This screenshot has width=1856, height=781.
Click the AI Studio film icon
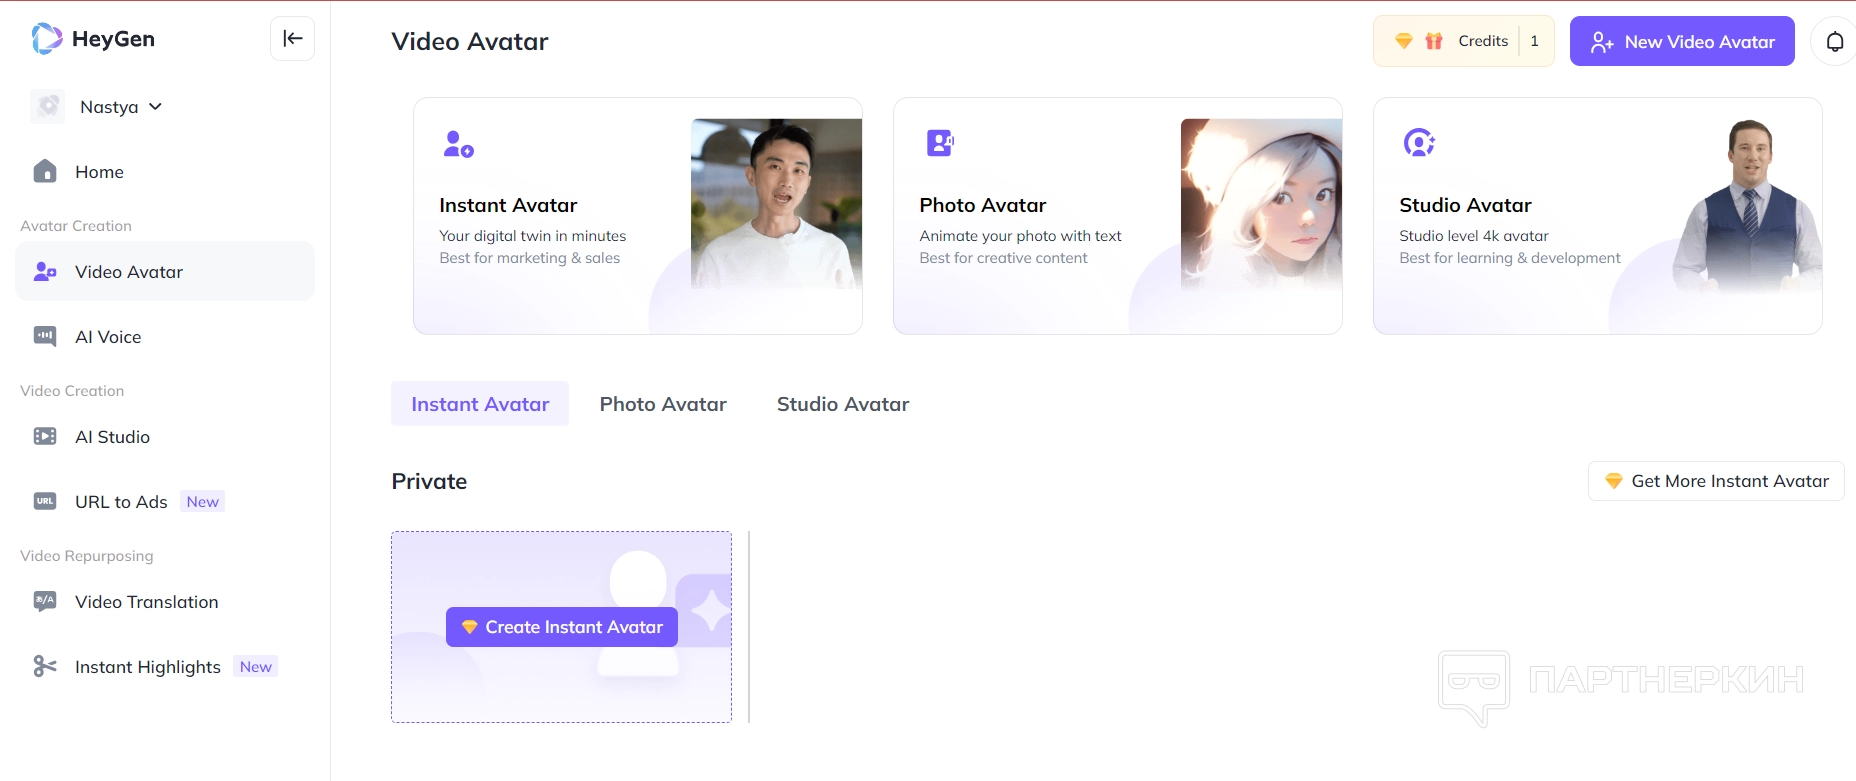click(45, 436)
